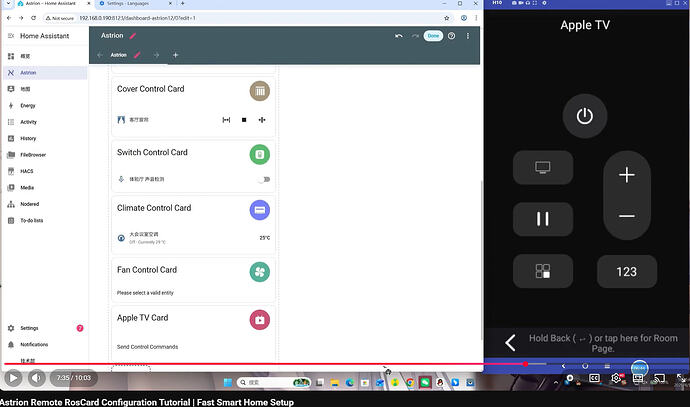Open Astrion in the sidebar
The height and width of the screenshot is (407, 690).
[45, 73]
